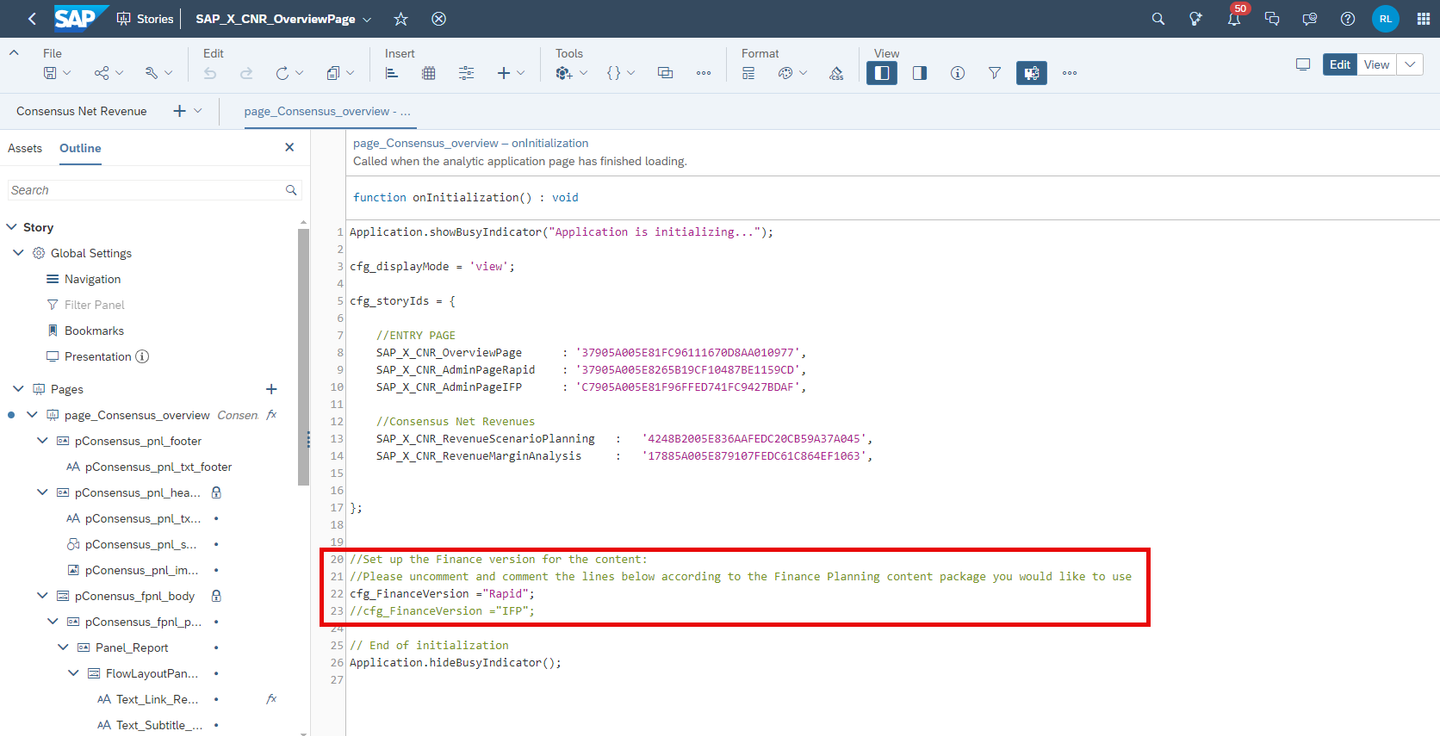Click the outline panel vertical scrollbar

click(x=304, y=355)
